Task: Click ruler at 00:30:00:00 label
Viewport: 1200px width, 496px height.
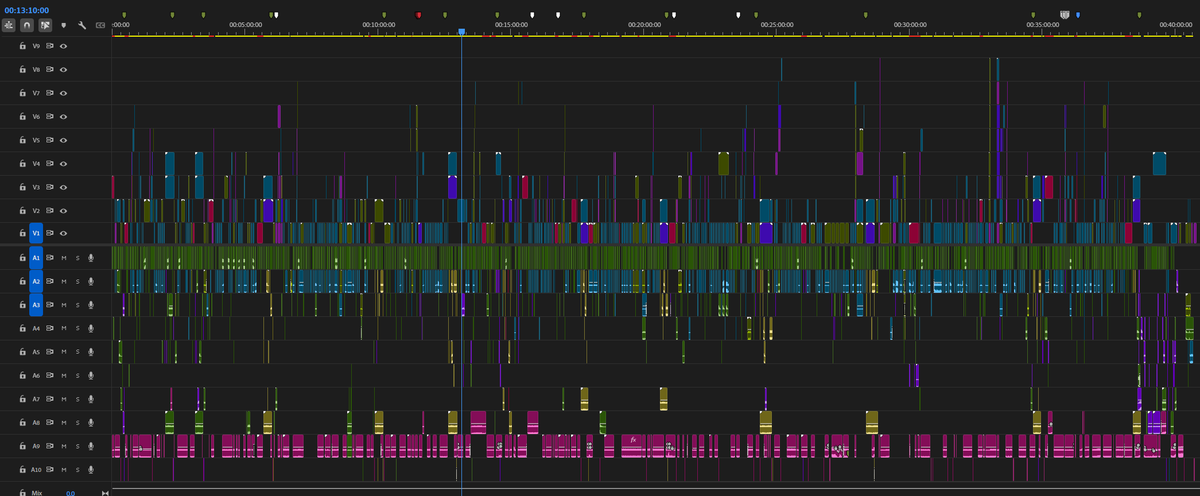Action: [x=910, y=23]
